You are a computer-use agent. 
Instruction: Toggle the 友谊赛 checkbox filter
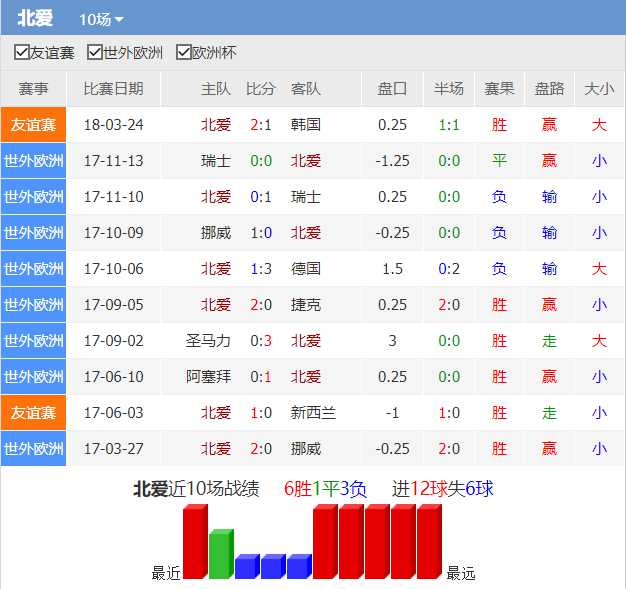point(22,52)
